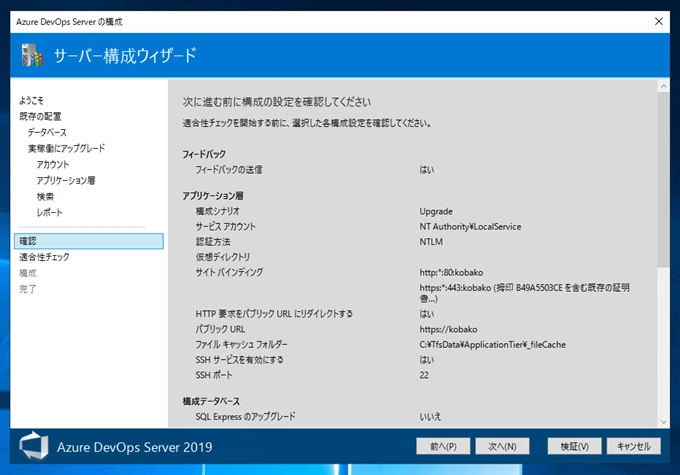Click the フィードバック section heading
The image size is (680, 475).
pyautogui.click(x=204, y=154)
